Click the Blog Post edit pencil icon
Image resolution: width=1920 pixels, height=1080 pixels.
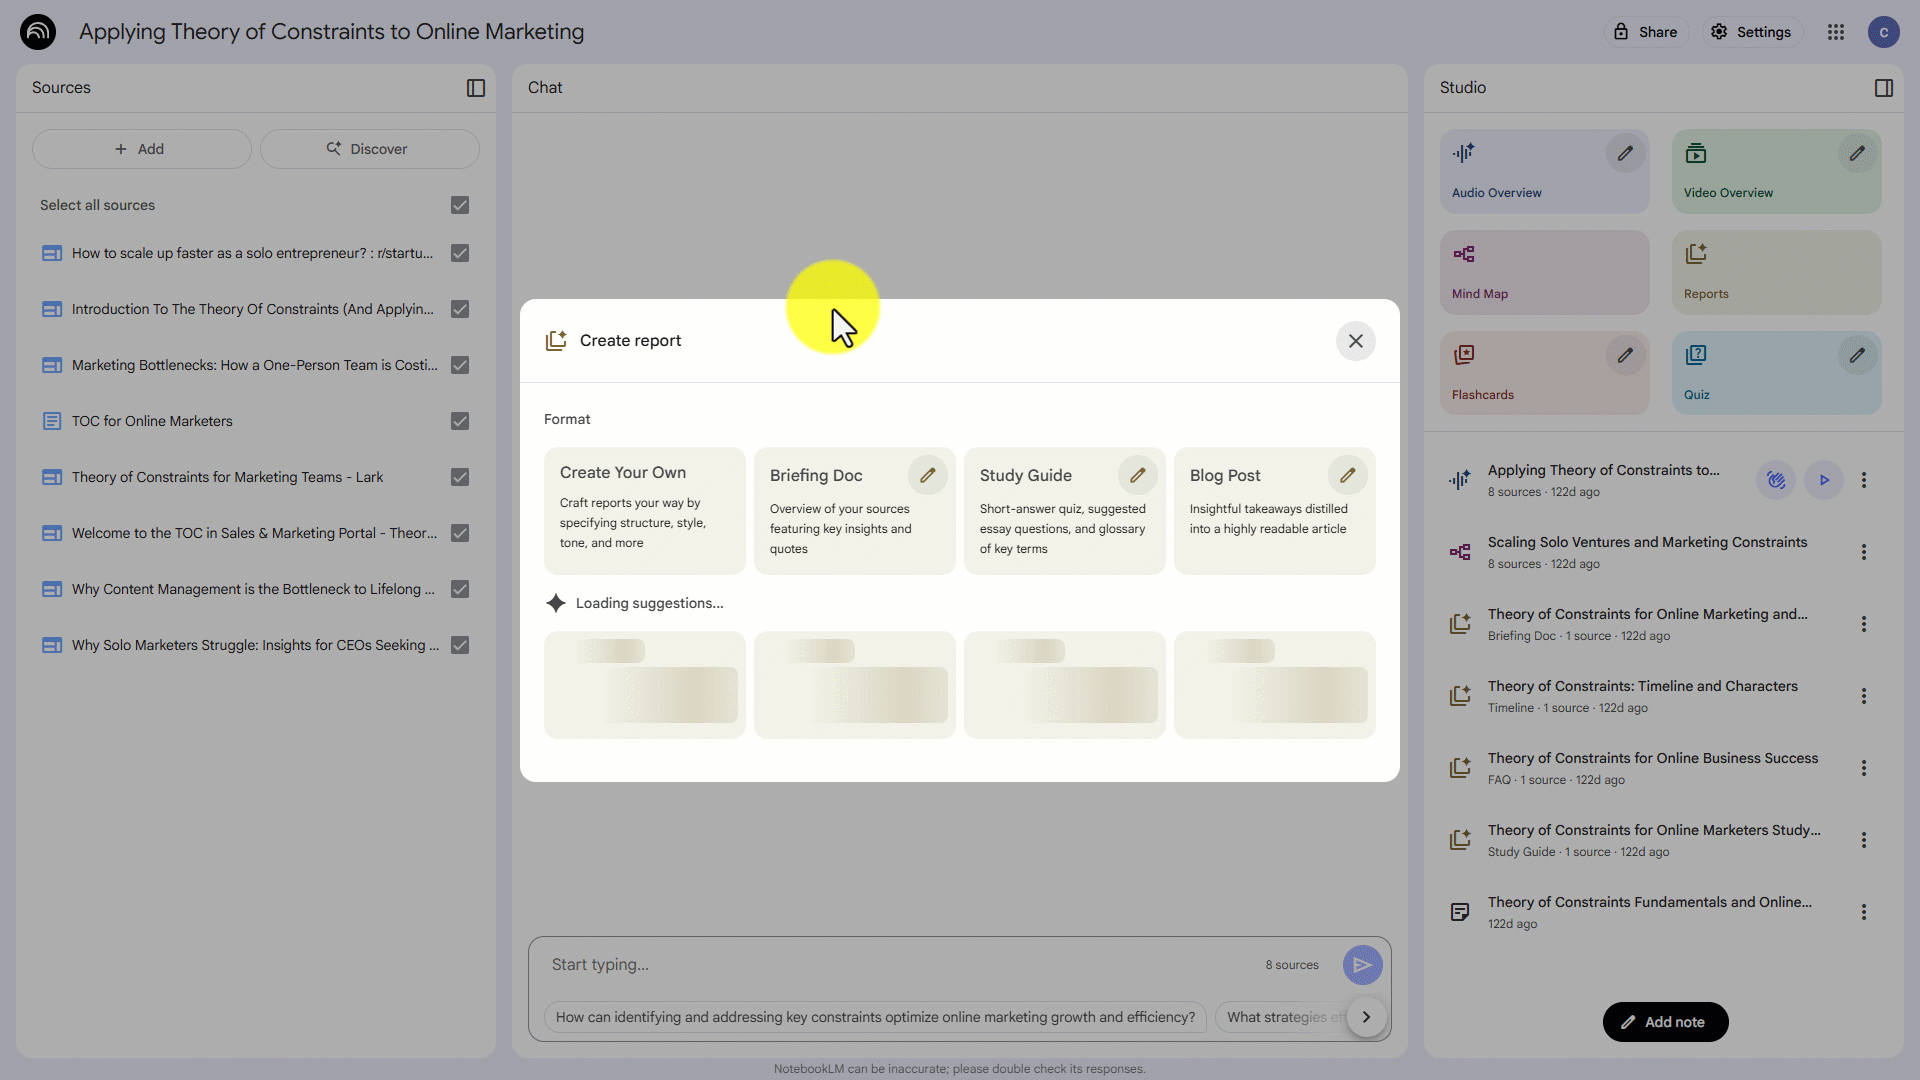[x=1347, y=476]
